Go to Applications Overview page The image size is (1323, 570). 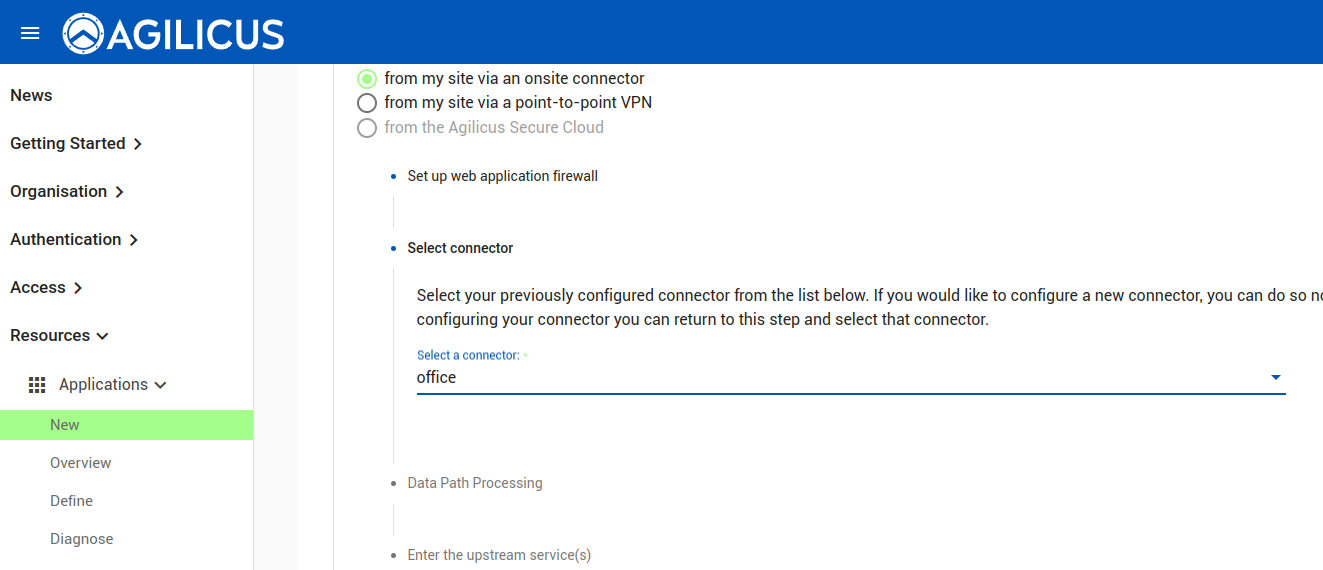pyautogui.click(x=81, y=463)
